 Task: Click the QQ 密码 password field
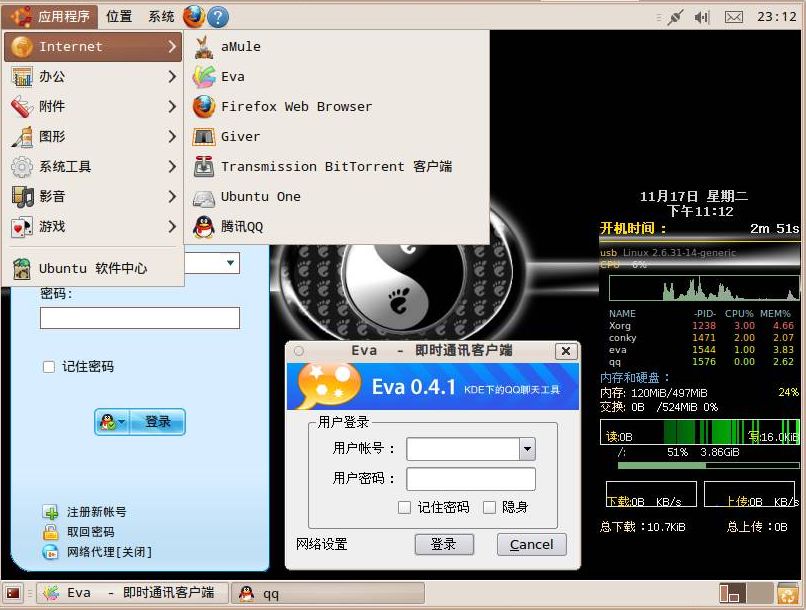pyautogui.click(x=140, y=318)
